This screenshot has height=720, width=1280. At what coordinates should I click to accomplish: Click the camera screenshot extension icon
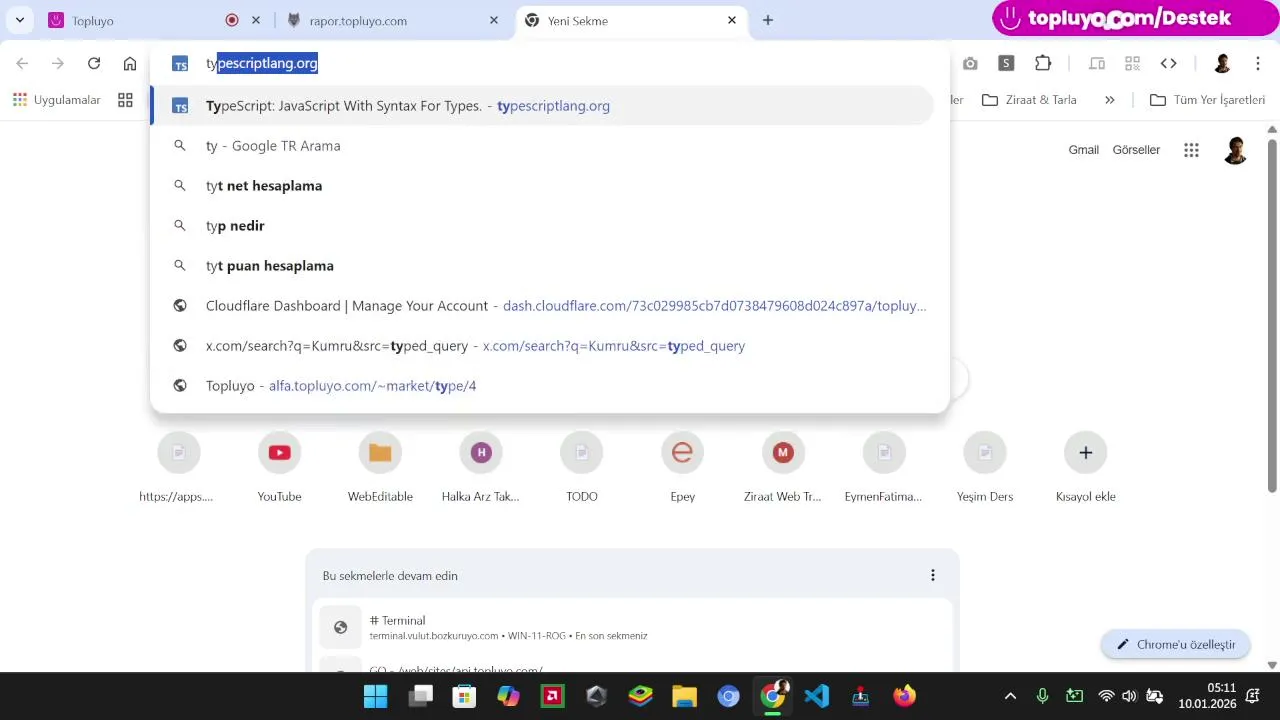point(970,63)
